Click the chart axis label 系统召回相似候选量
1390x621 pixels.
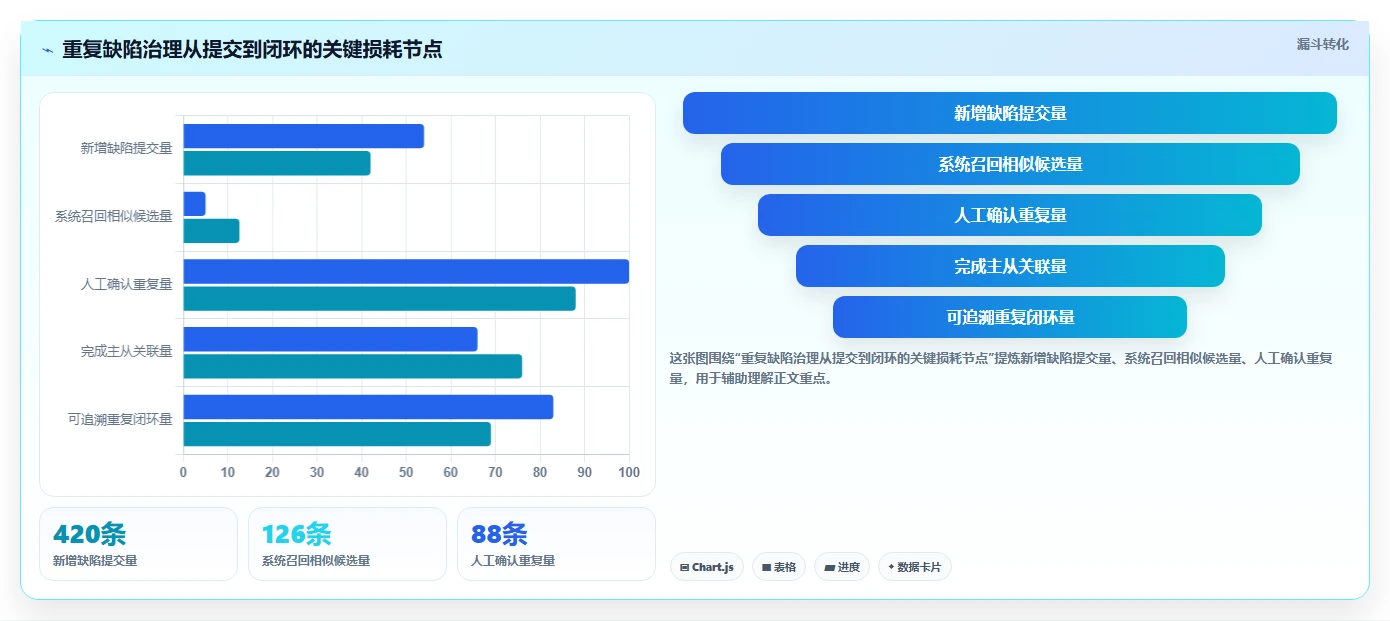pos(114,216)
